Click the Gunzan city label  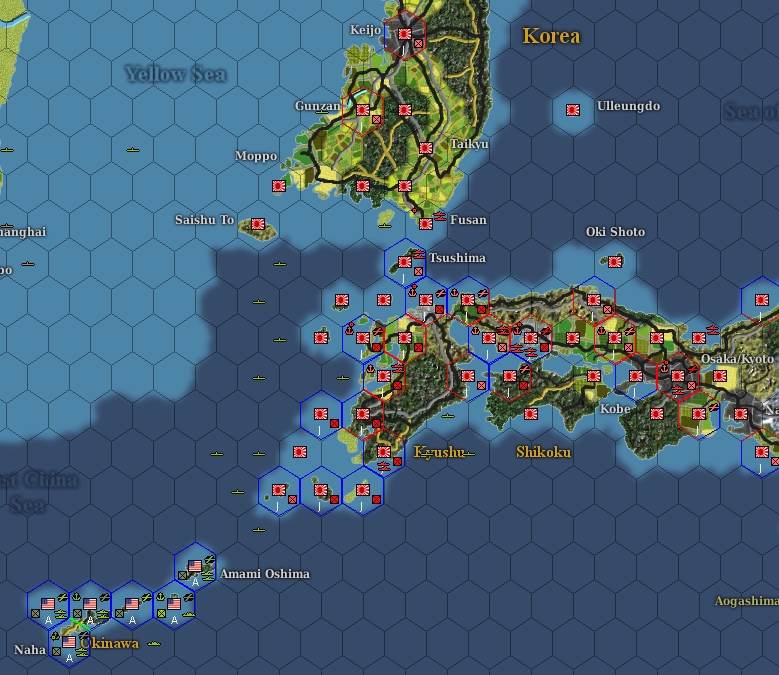(317, 106)
